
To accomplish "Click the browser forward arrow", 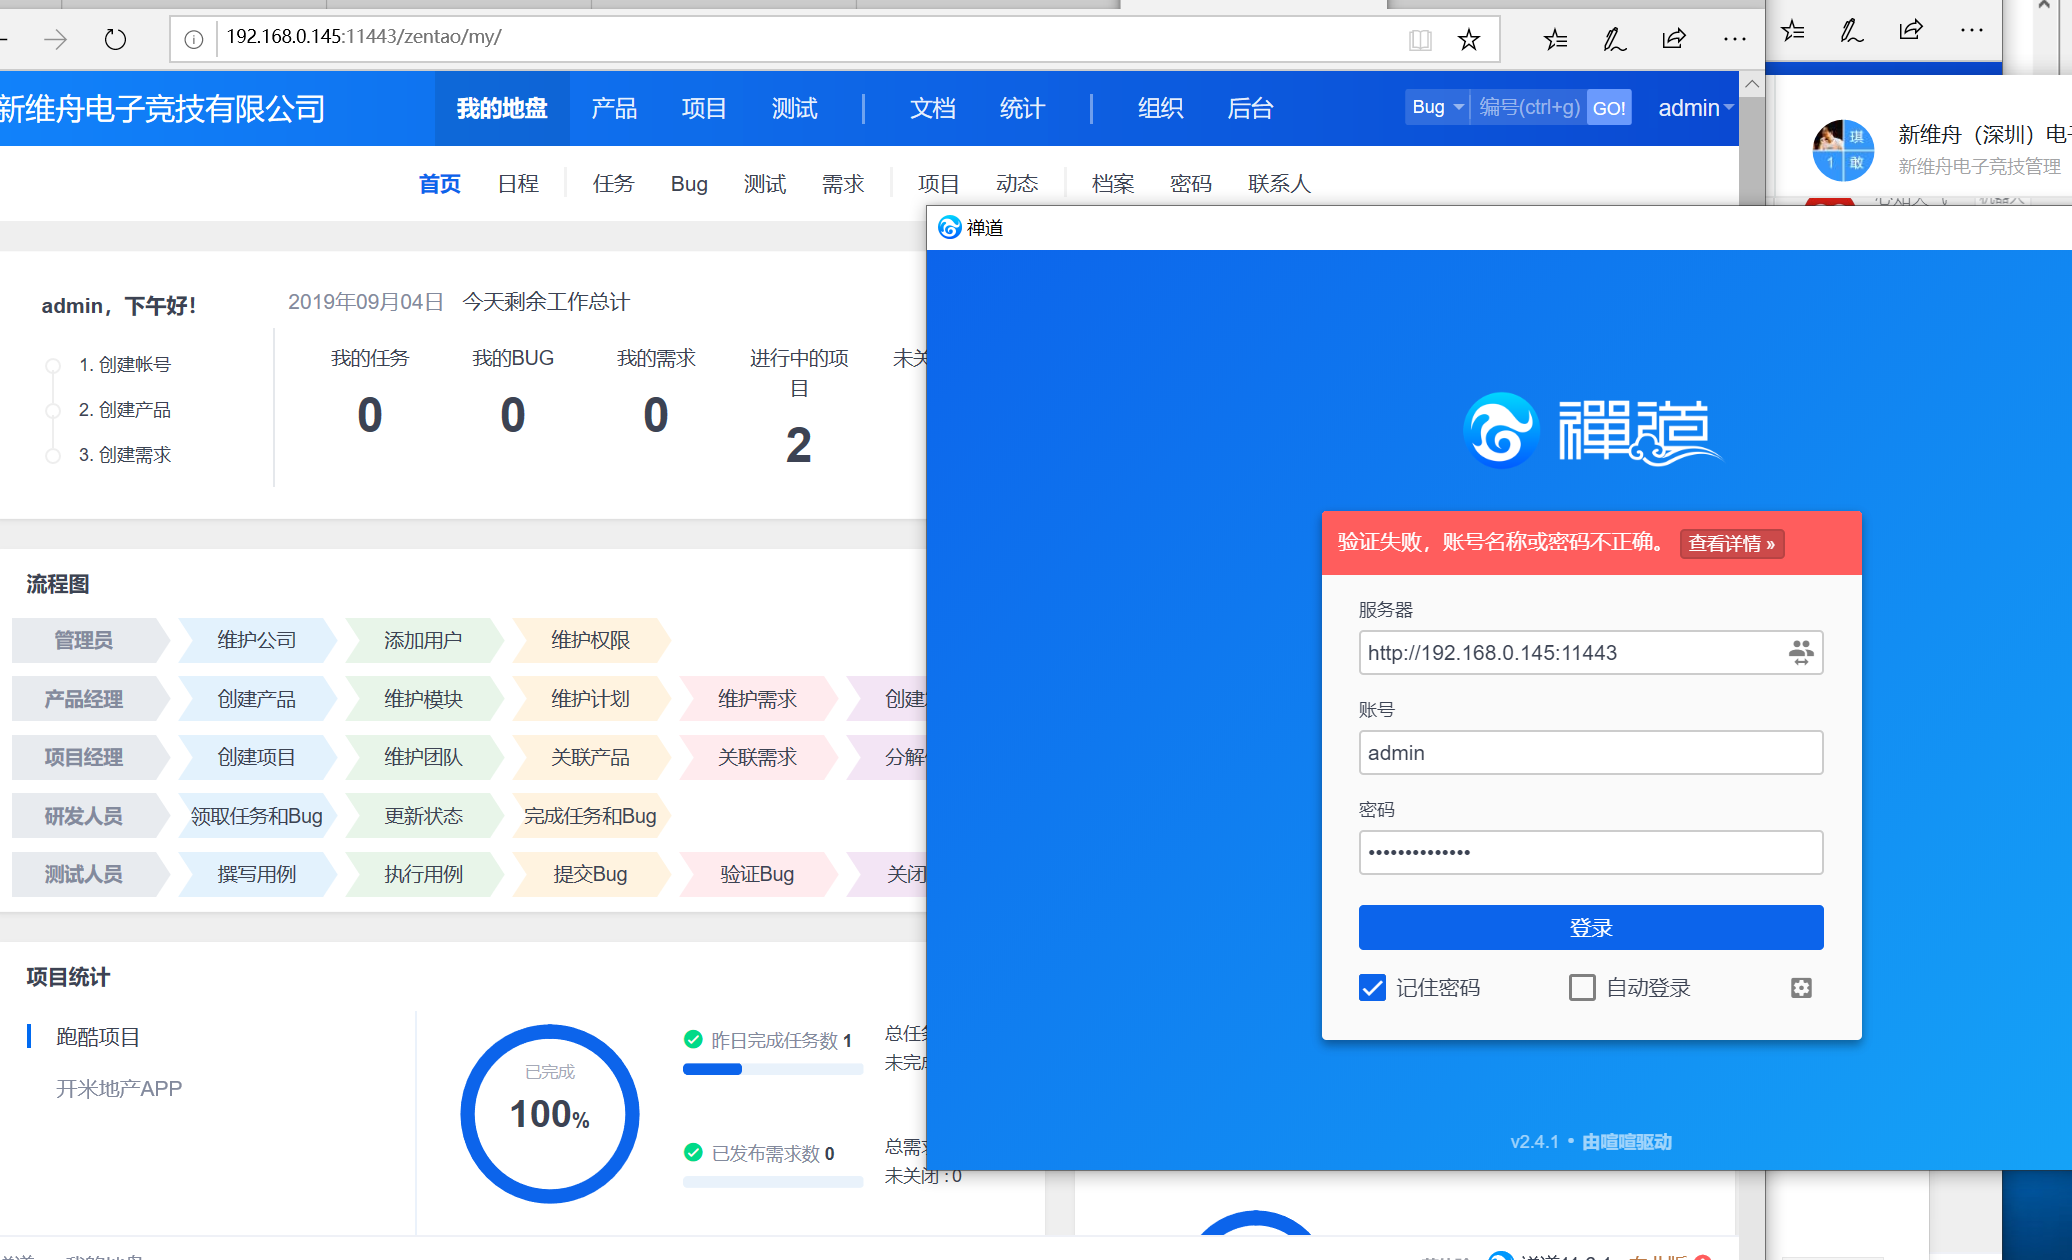I will (56, 39).
